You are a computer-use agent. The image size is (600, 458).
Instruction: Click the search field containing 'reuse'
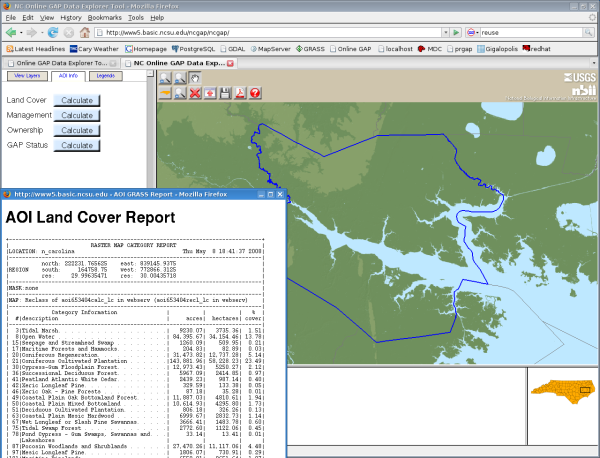(531, 33)
